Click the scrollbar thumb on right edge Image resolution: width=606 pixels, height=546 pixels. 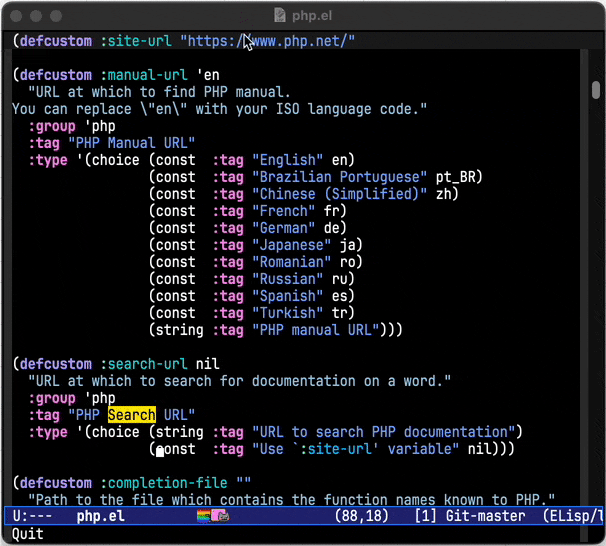(x=596, y=90)
